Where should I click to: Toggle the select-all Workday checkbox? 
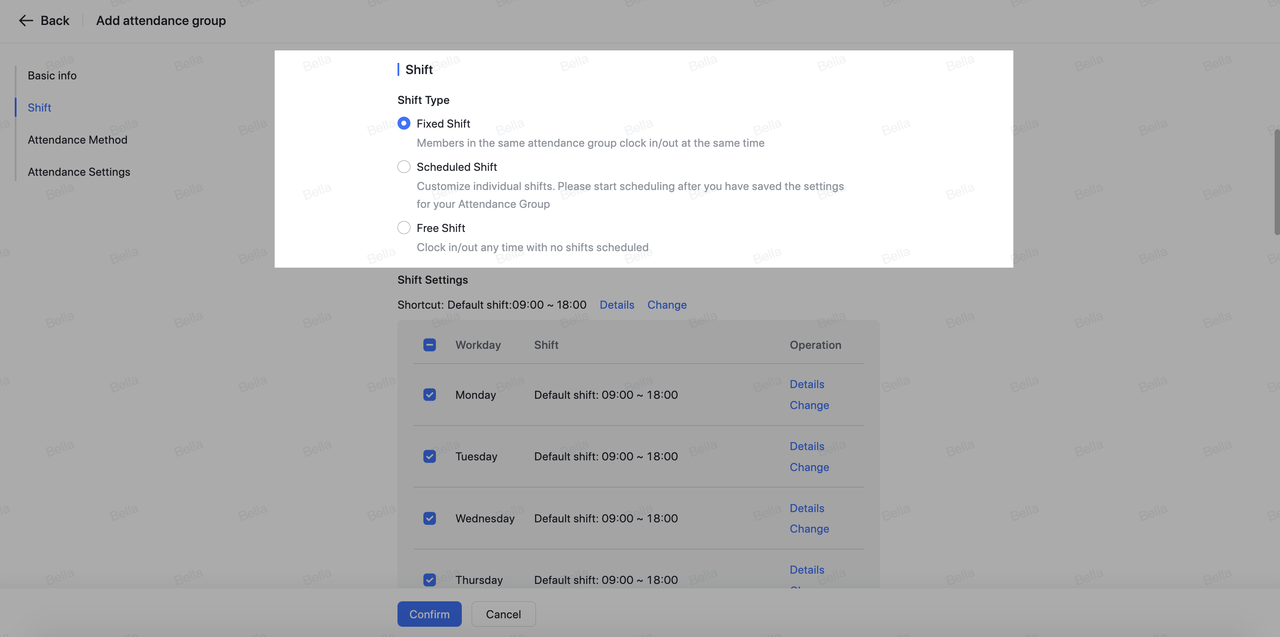(x=430, y=345)
